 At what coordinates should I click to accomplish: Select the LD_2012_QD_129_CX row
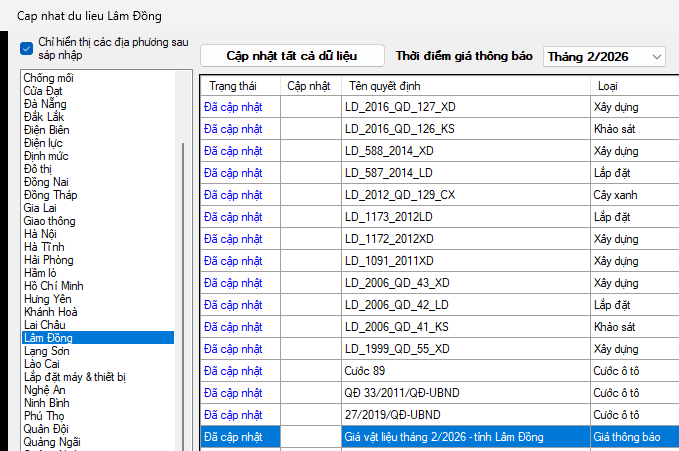click(400, 195)
